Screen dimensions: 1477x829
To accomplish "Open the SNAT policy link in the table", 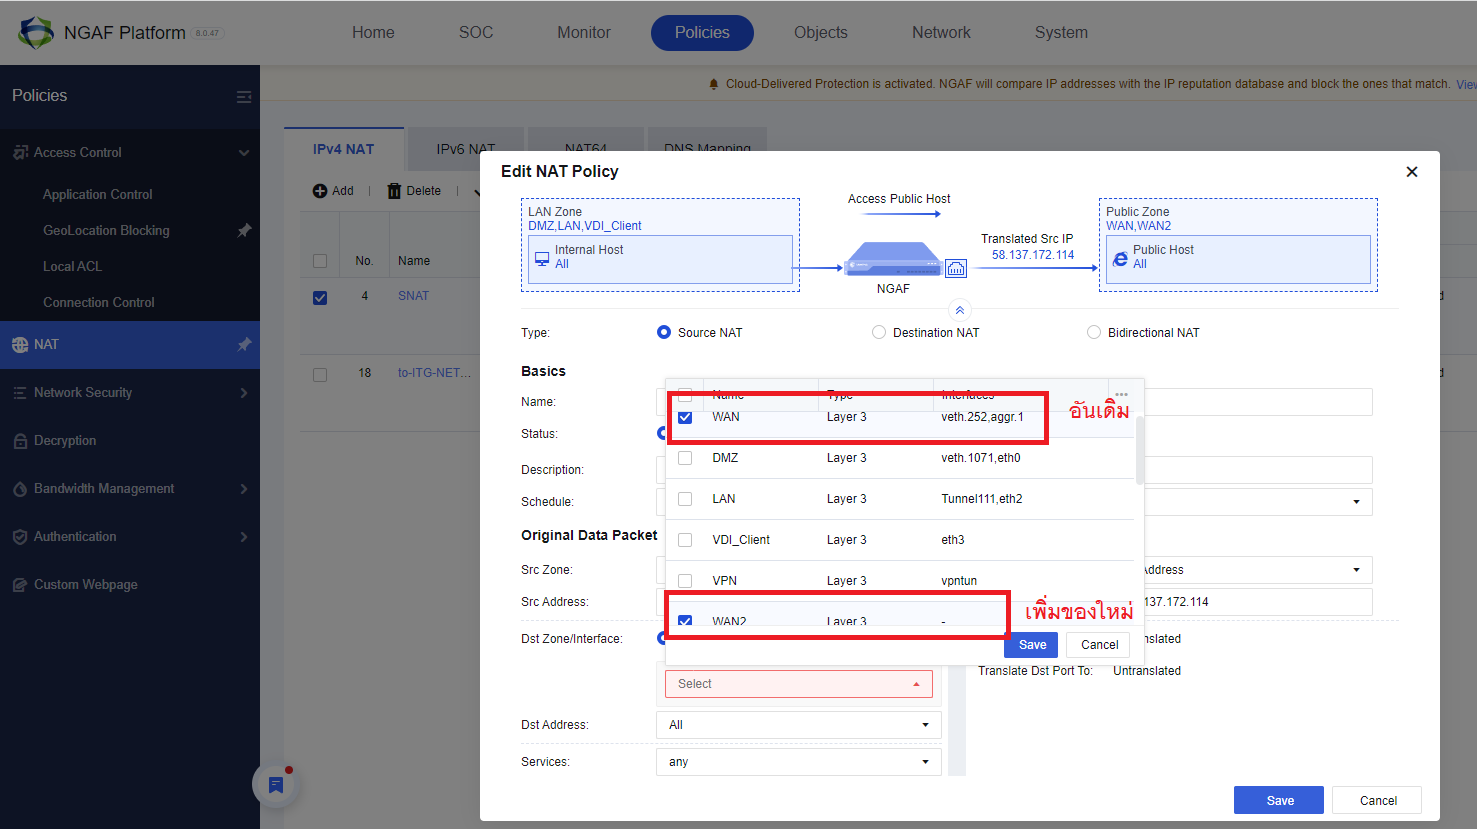I will click(x=413, y=295).
